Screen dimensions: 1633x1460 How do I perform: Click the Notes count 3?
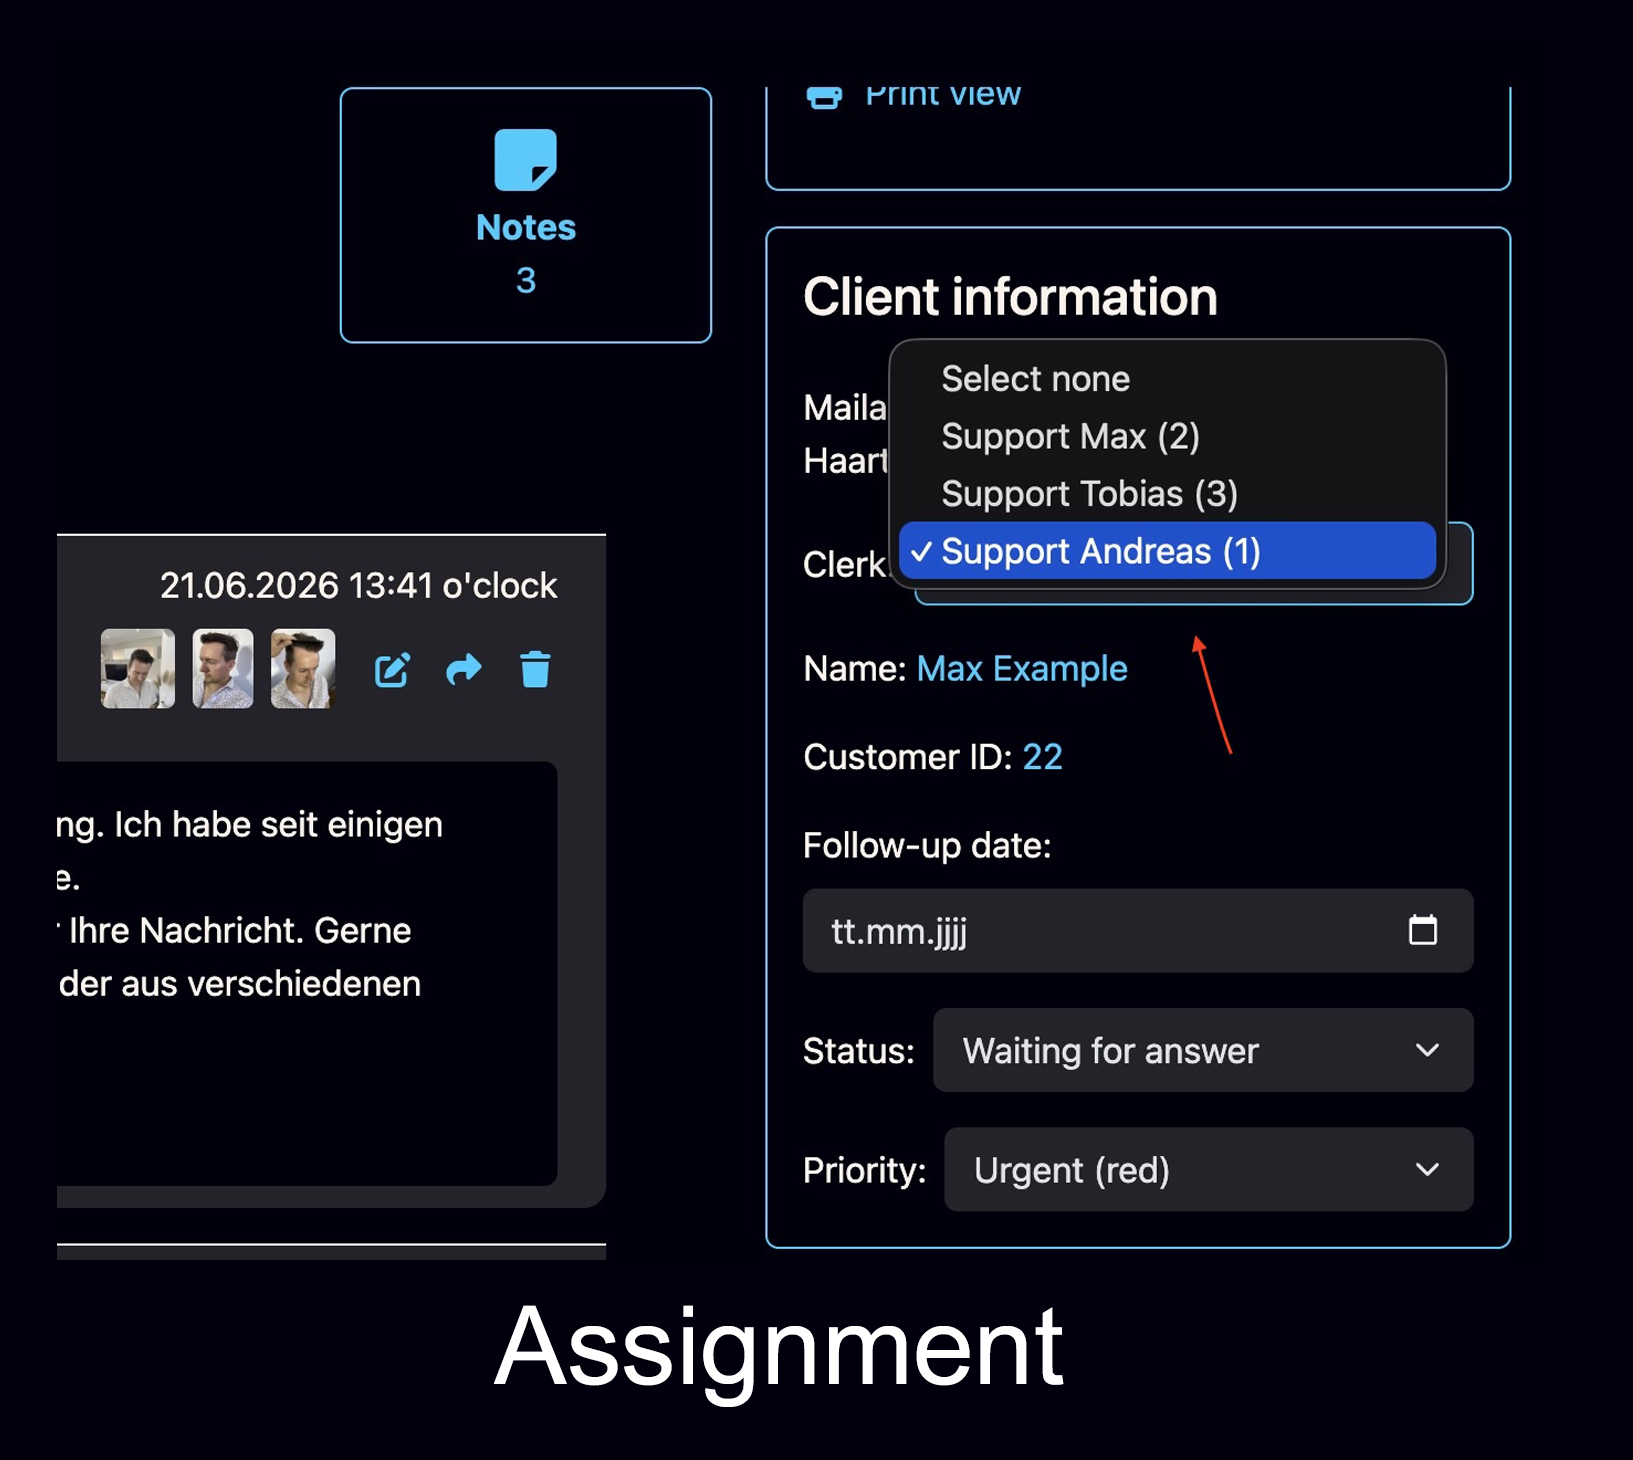point(526,280)
